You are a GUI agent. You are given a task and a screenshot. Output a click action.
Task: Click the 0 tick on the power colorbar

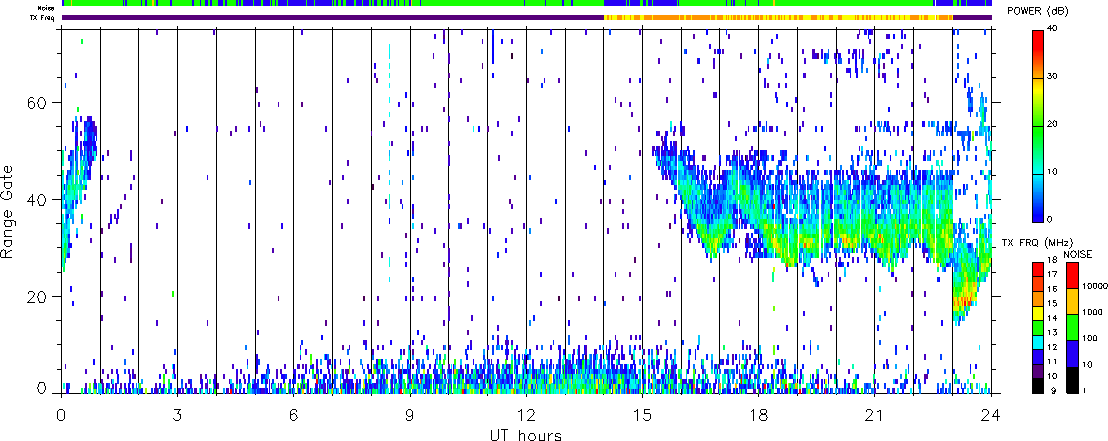[1051, 219]
